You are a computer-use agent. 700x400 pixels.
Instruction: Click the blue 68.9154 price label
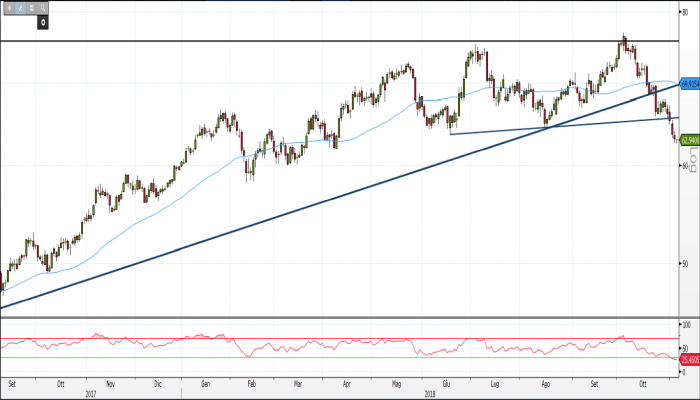click(x=688, y=86)
